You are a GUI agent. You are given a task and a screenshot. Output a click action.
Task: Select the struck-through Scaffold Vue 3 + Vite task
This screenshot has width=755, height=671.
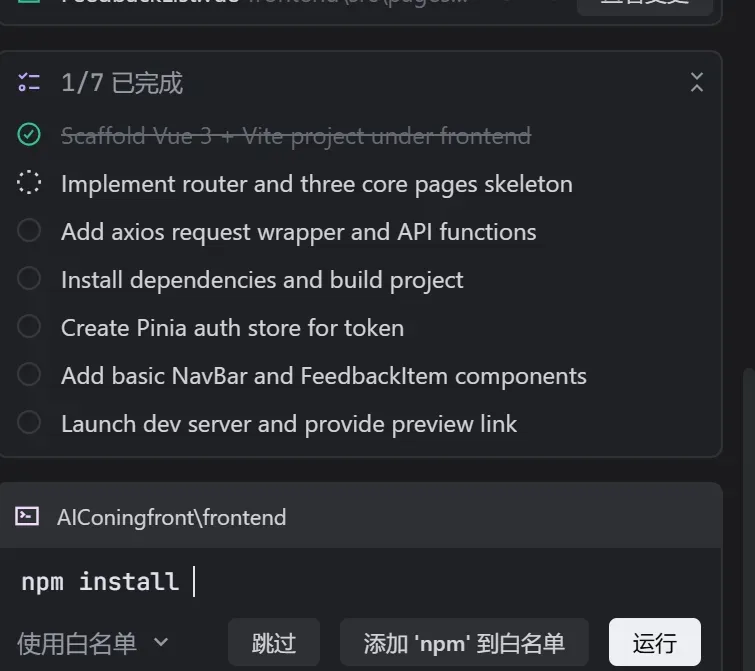click(295, 136)
